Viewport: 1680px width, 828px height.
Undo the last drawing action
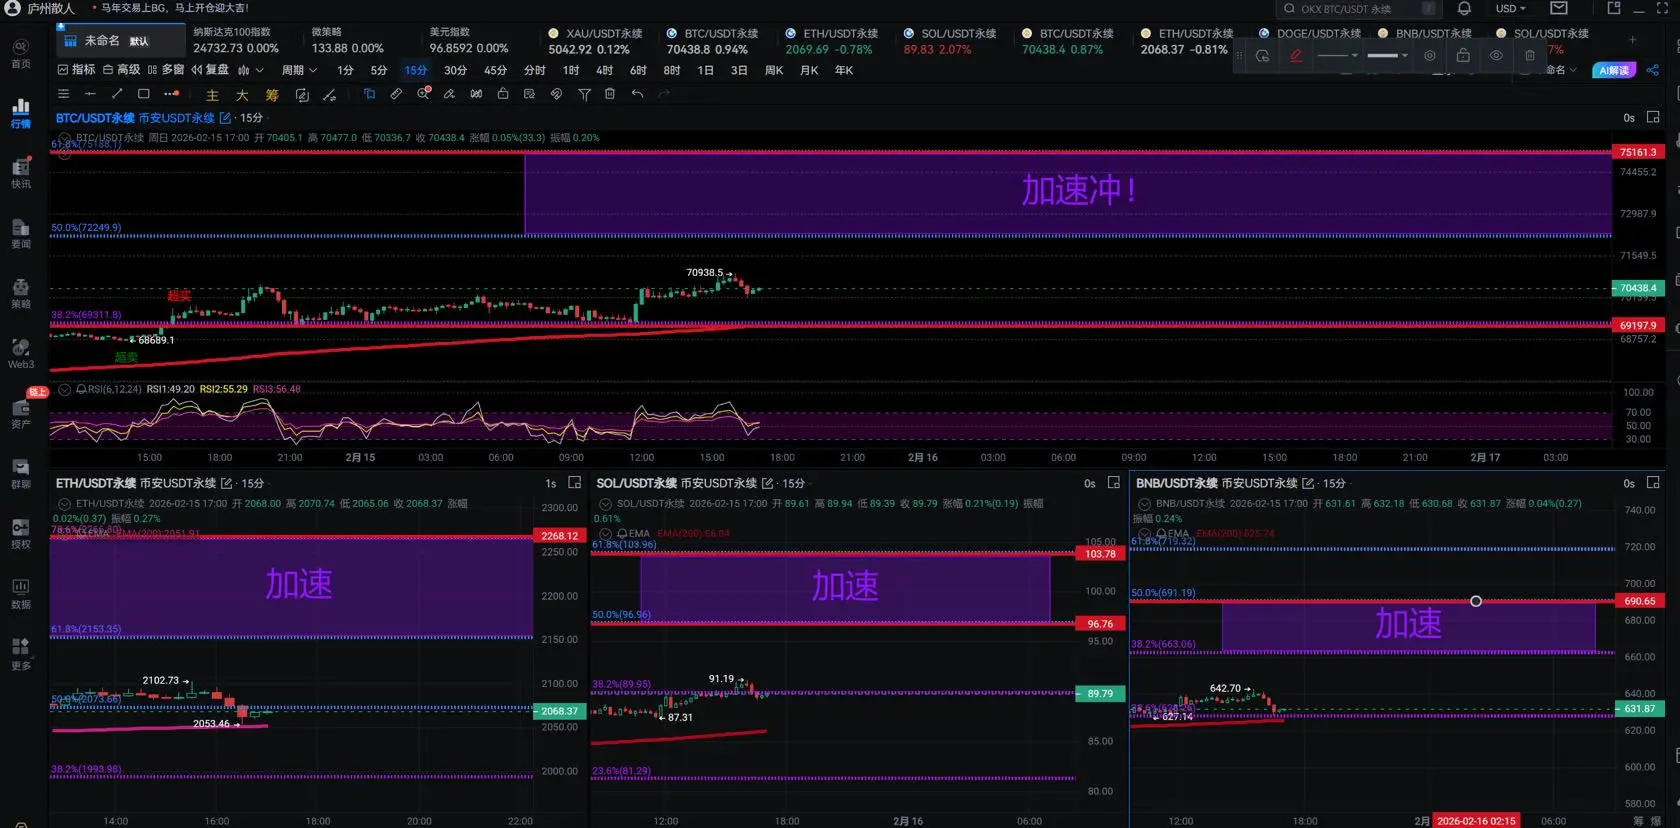(x=637, y=94)
